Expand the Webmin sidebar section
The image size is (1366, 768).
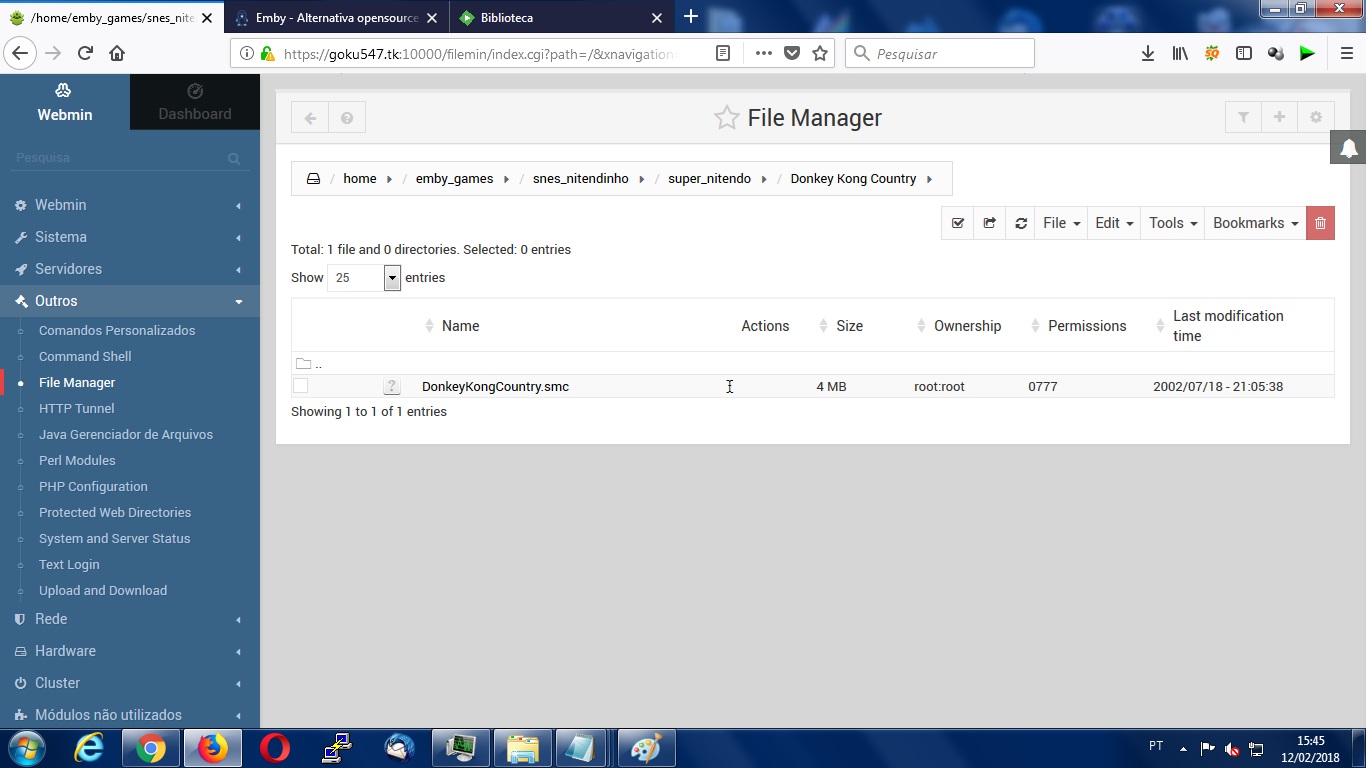130,205
